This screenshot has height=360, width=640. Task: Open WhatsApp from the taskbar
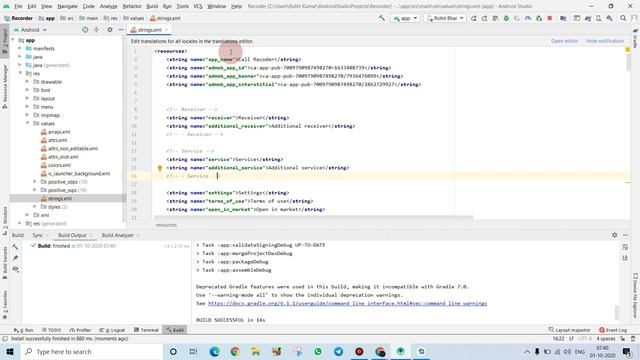(318, 351)
